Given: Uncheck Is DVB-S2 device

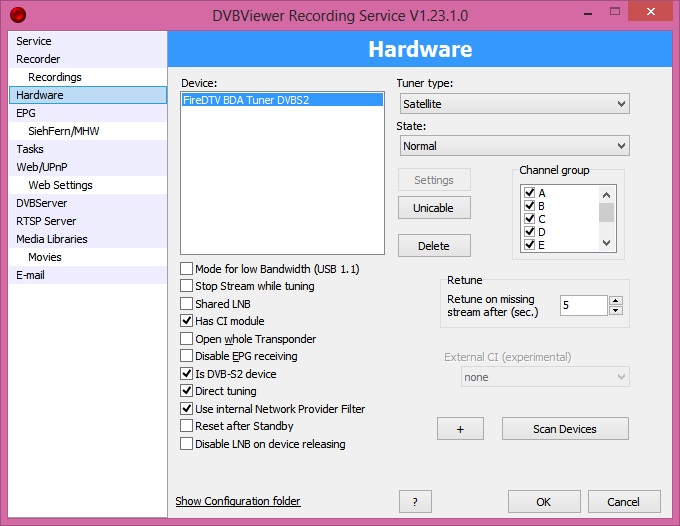Looking at the screenshot, I should (186, 373).
